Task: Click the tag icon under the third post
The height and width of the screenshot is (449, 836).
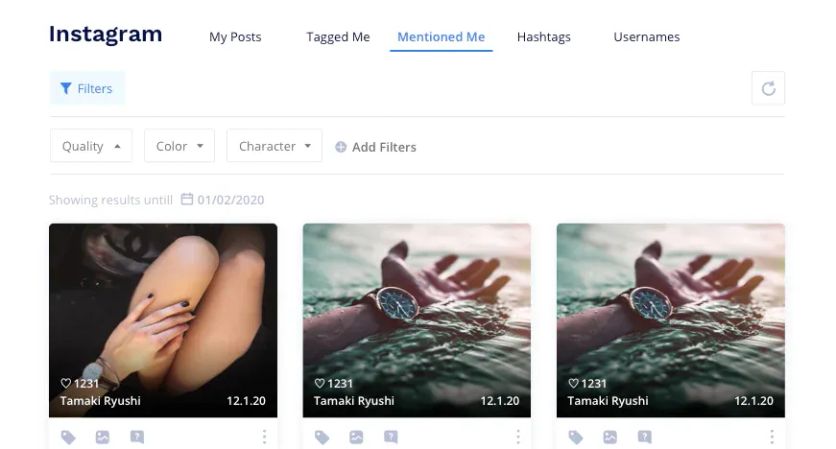Action: coord(575,437)
